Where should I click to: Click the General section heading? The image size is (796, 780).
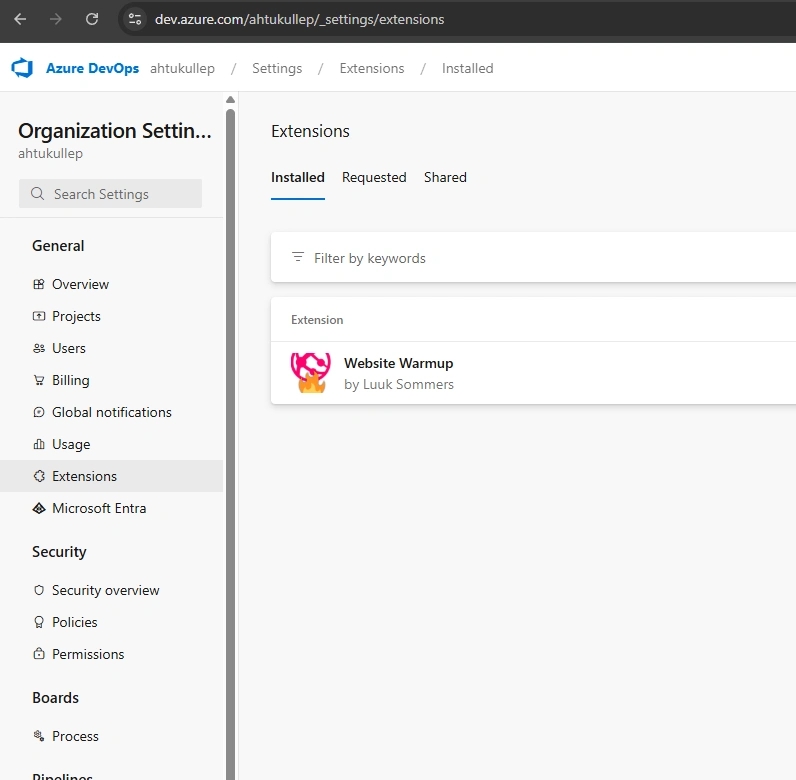[58, 246]
